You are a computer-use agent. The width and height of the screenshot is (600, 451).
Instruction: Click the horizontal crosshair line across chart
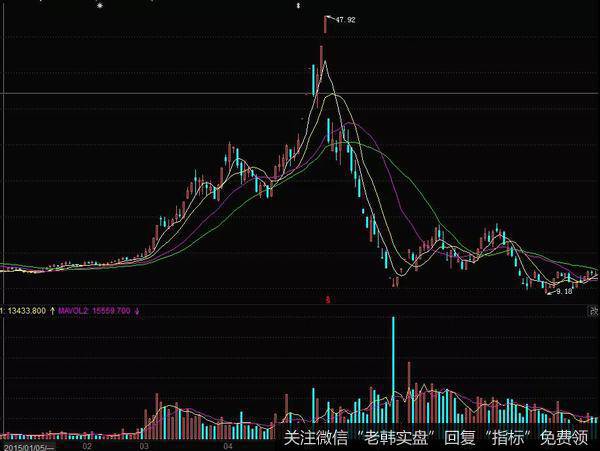point(300,93)
